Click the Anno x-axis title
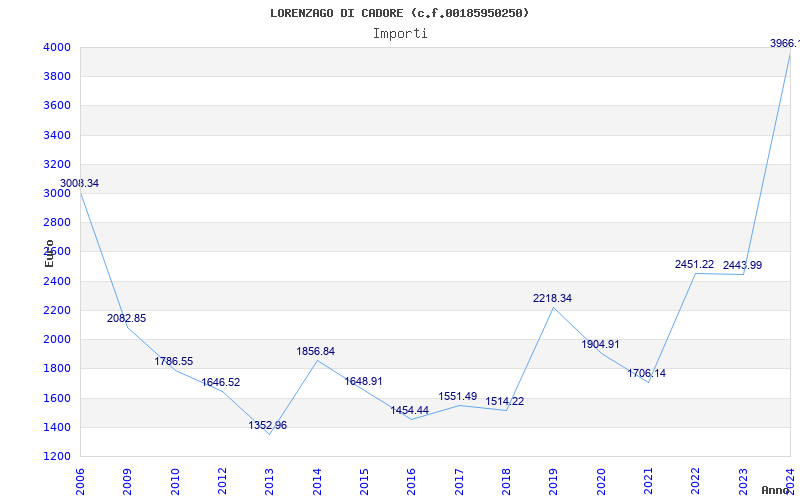This screenshot has height=500, width=800. coord(776,490)
